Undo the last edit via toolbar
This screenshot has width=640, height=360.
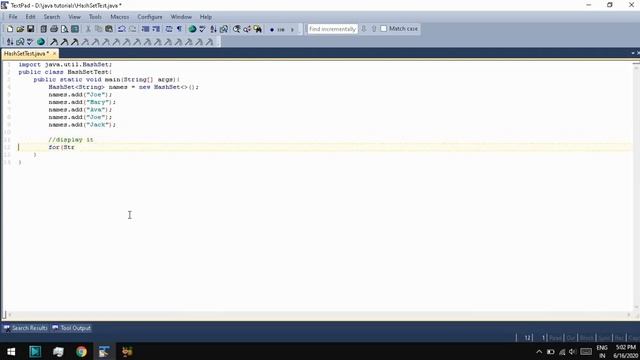point(122,29)
